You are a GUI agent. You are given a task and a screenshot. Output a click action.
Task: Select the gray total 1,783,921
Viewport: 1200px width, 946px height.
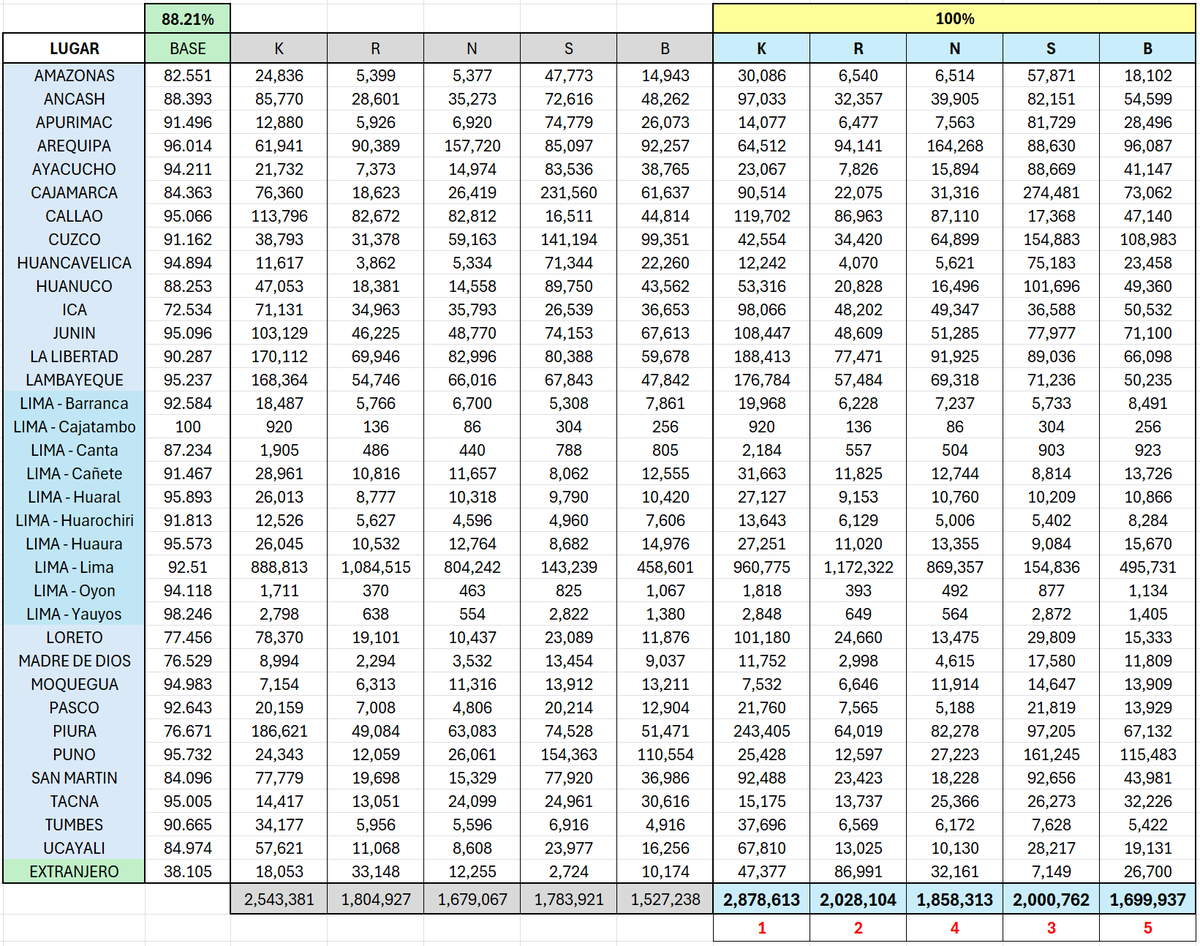(569, 899)
